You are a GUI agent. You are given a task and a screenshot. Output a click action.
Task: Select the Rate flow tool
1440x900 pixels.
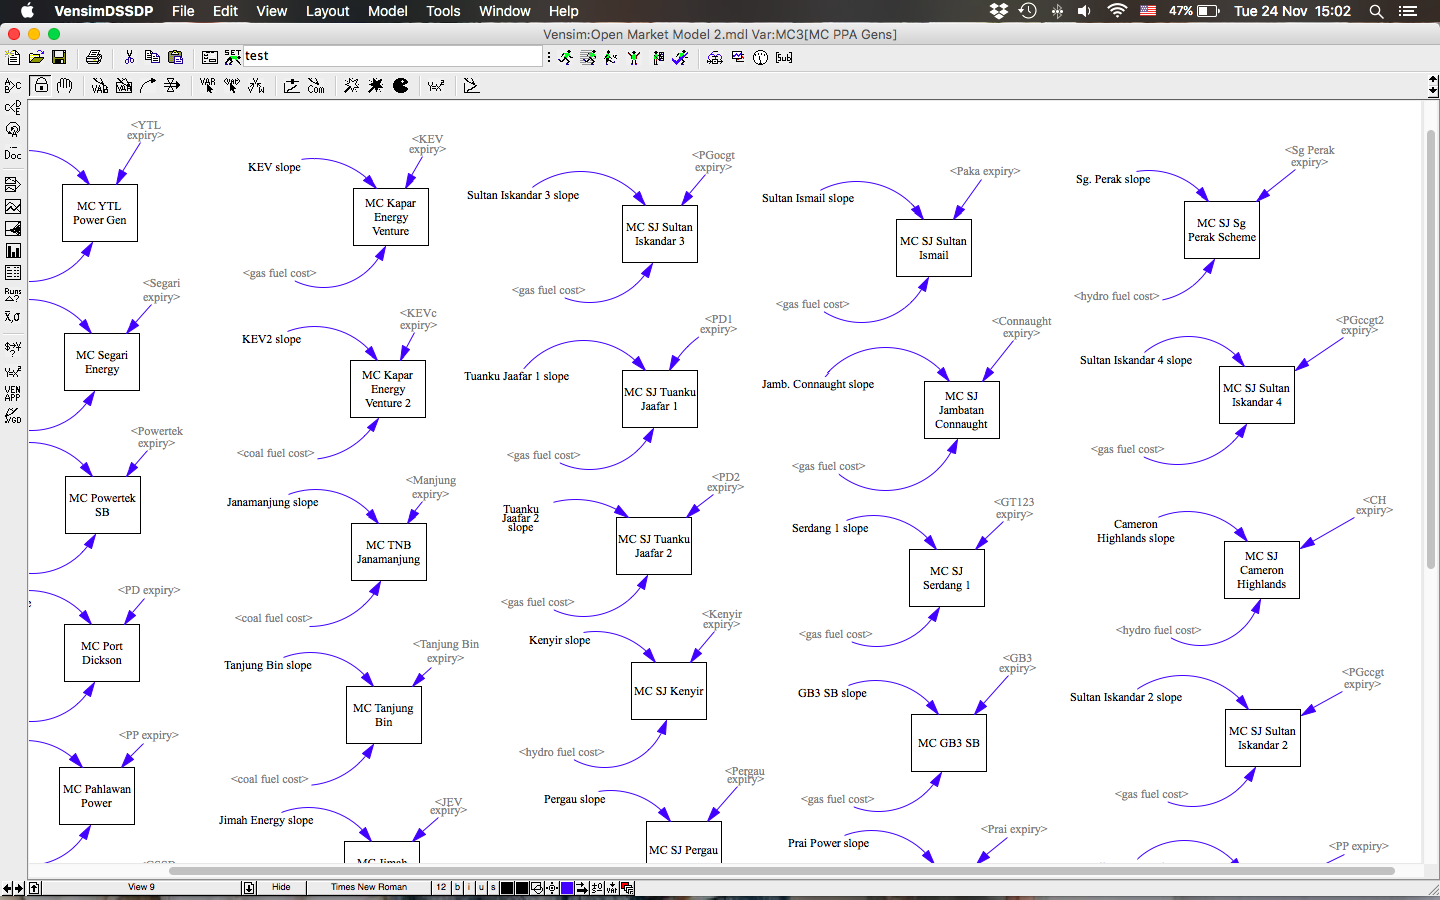[172, 86]
